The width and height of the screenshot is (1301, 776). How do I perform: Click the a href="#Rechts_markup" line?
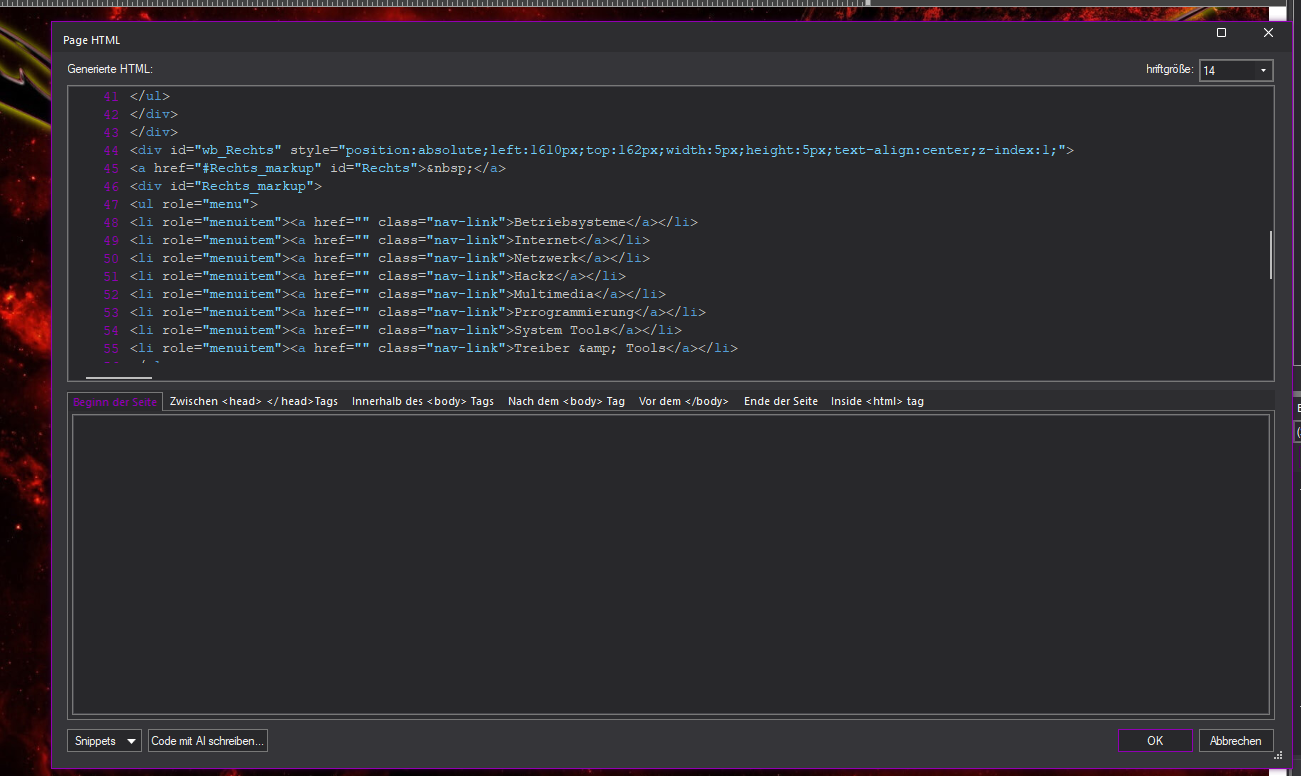[317, 168]
